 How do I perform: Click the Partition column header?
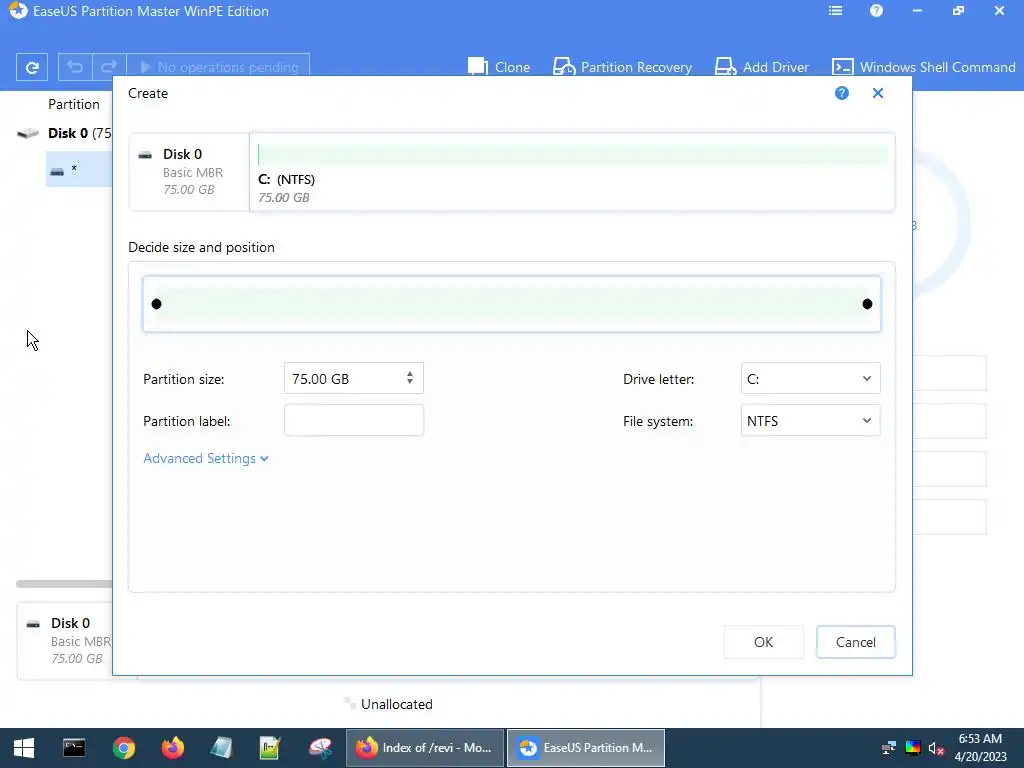click(x=74, y=104)
